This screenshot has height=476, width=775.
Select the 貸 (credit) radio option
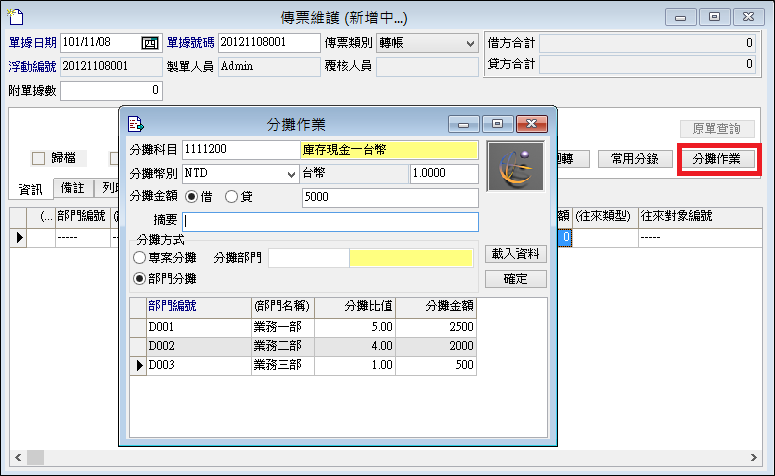[232, 197]
